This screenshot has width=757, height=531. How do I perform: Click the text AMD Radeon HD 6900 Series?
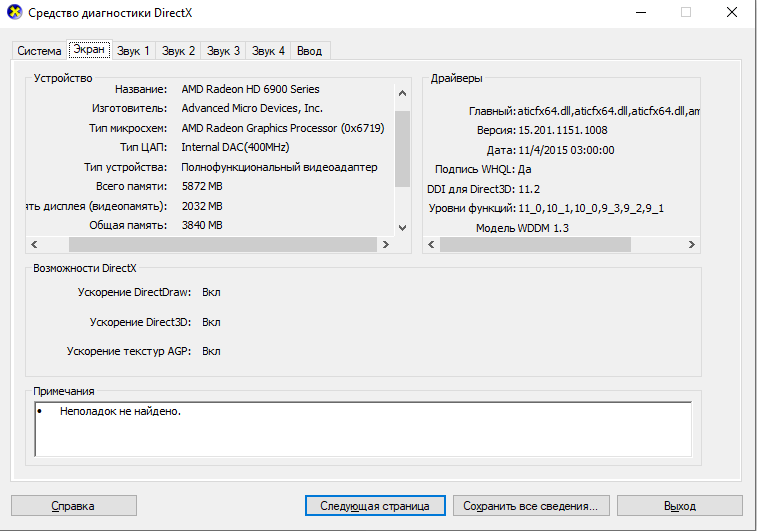click(x=251, y=89)
